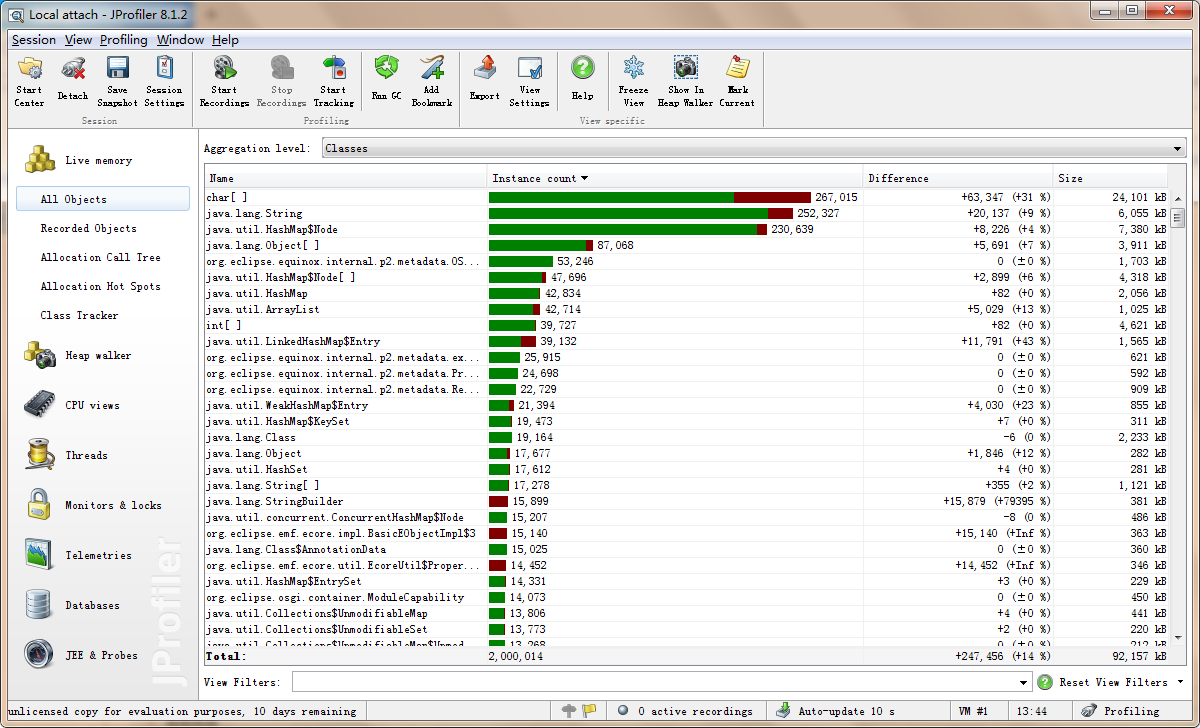The image size is (1200, 728).
Task: Click the Reset View Filters green icon
Action: pos(1045,682)
